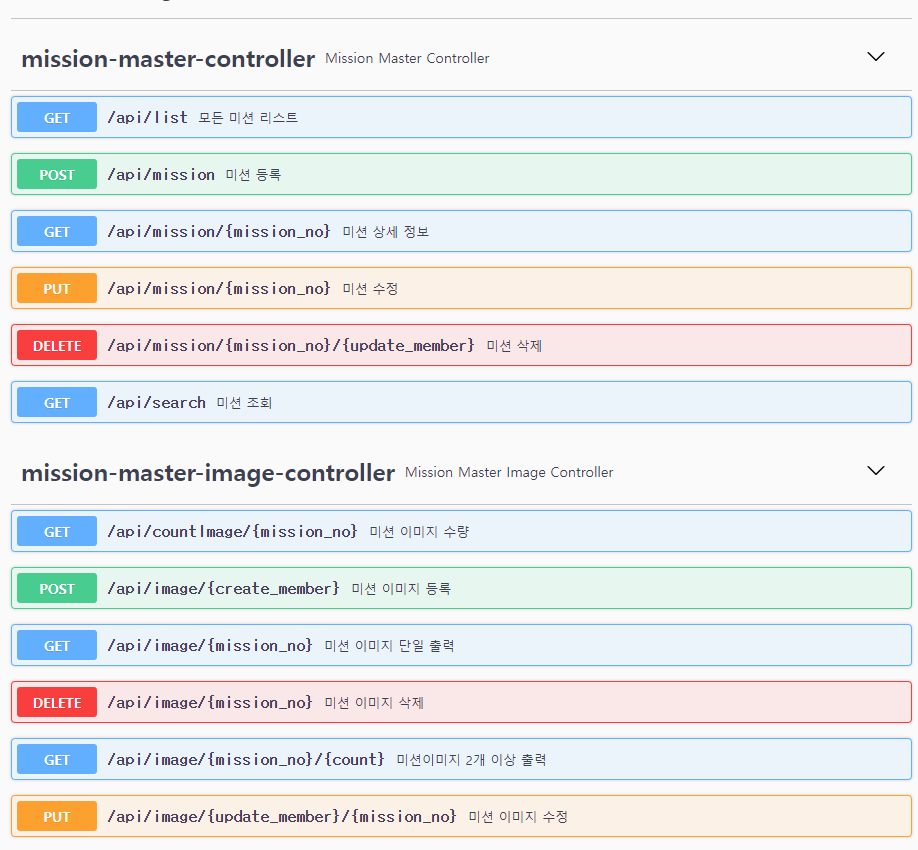Expand the /api/countImage/{mission_no} endpoint

coord(460,531)
